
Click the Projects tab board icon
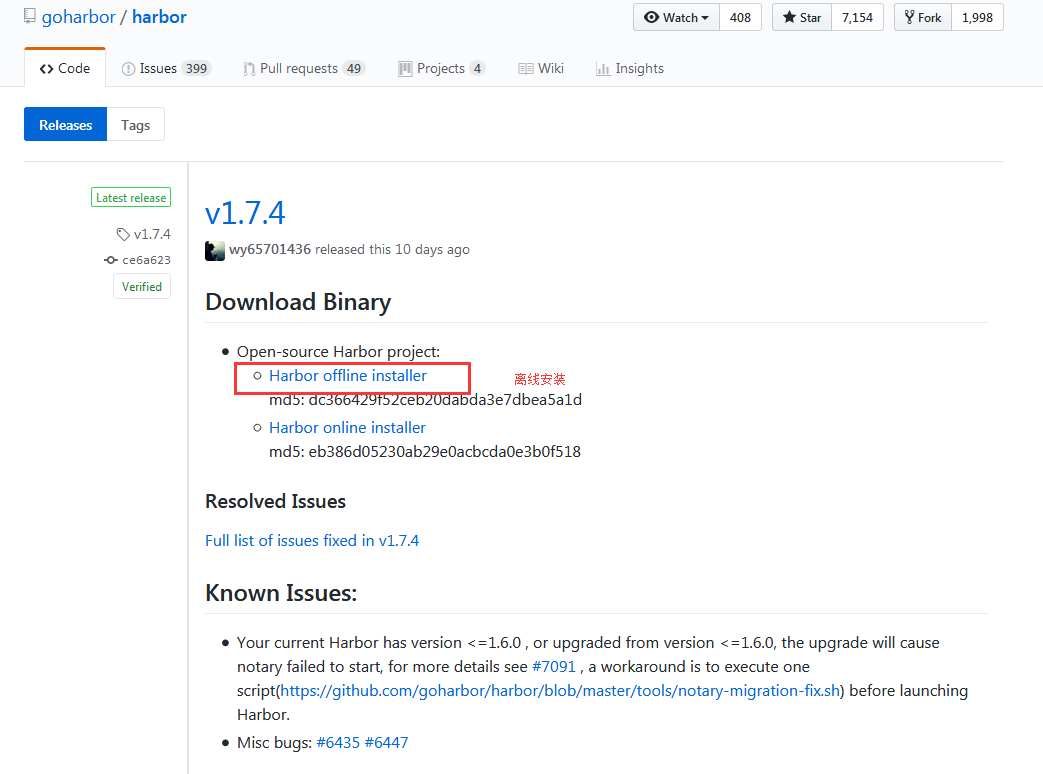click(x=405, y=69)
